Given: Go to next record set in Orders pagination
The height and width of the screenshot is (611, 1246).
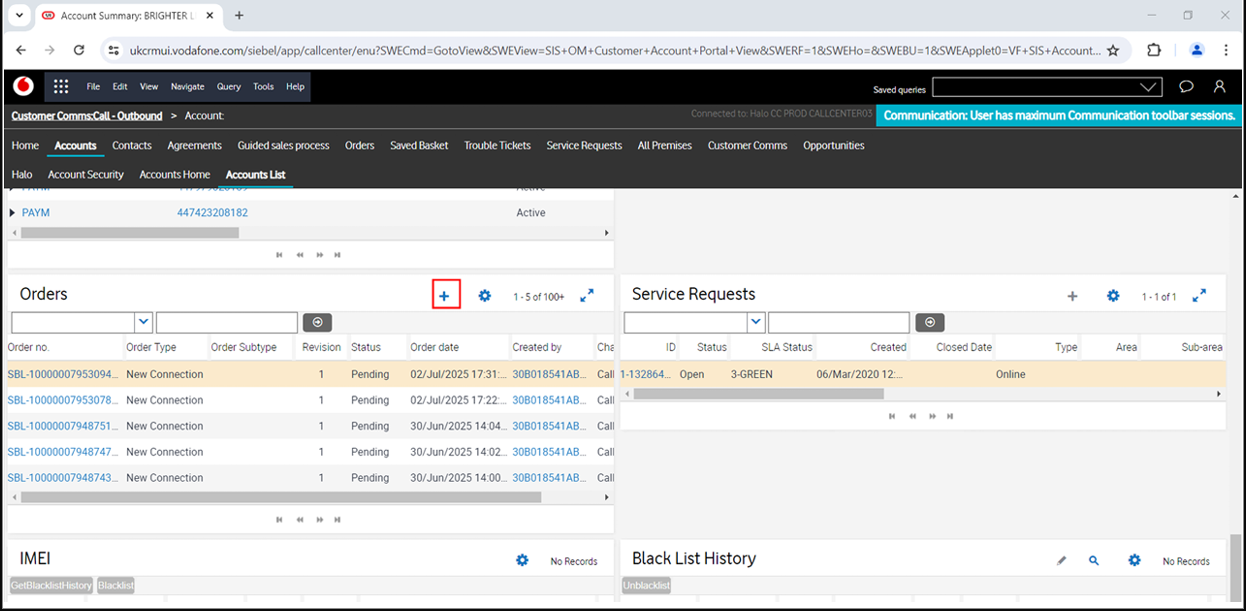Looking at the screenshot, I should (x=319, y=519).
